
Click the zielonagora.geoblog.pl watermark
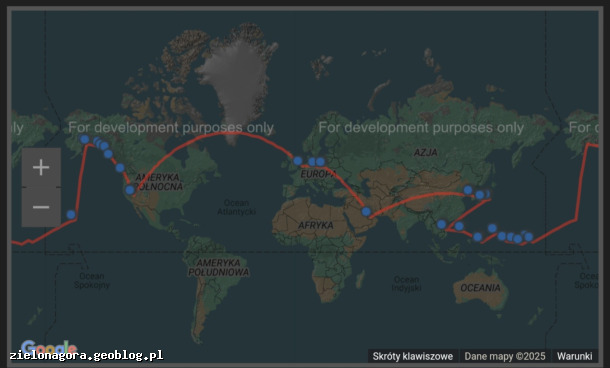click(86, 355)
